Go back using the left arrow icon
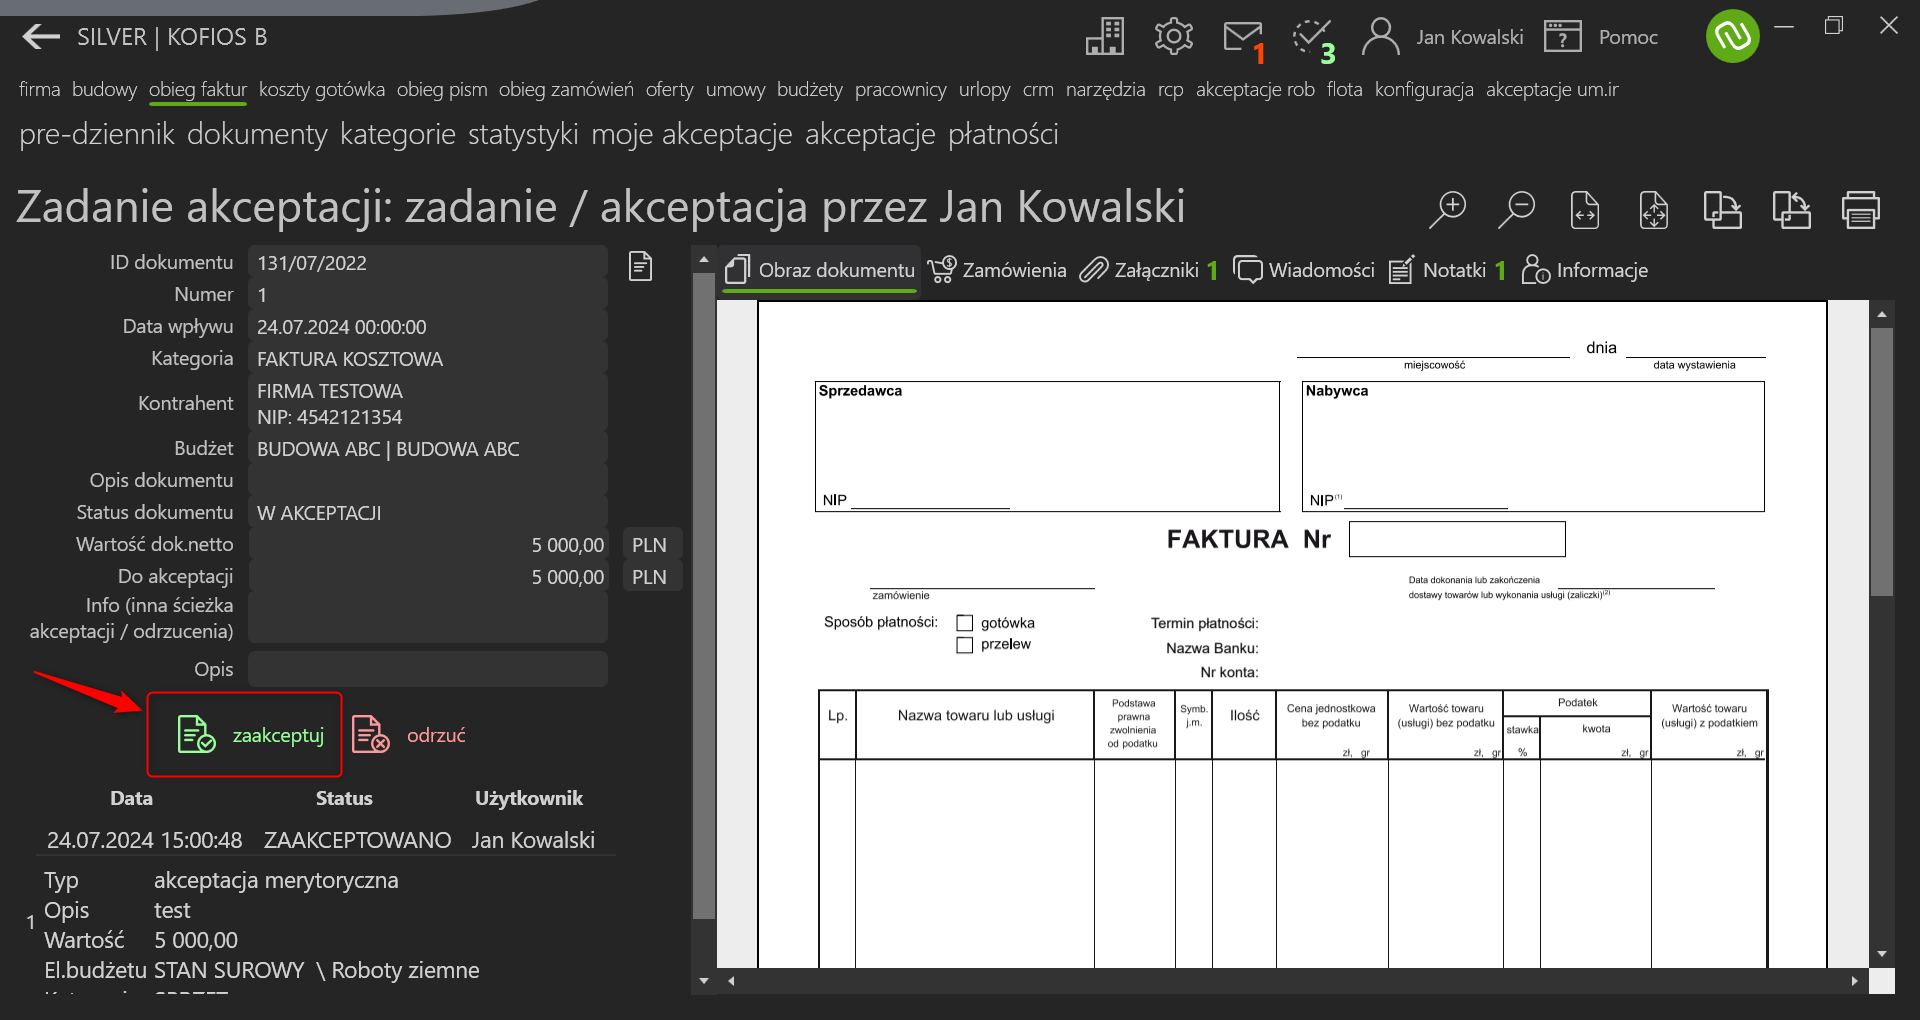Screen dimensions: 1920x1020 (40, 37)
